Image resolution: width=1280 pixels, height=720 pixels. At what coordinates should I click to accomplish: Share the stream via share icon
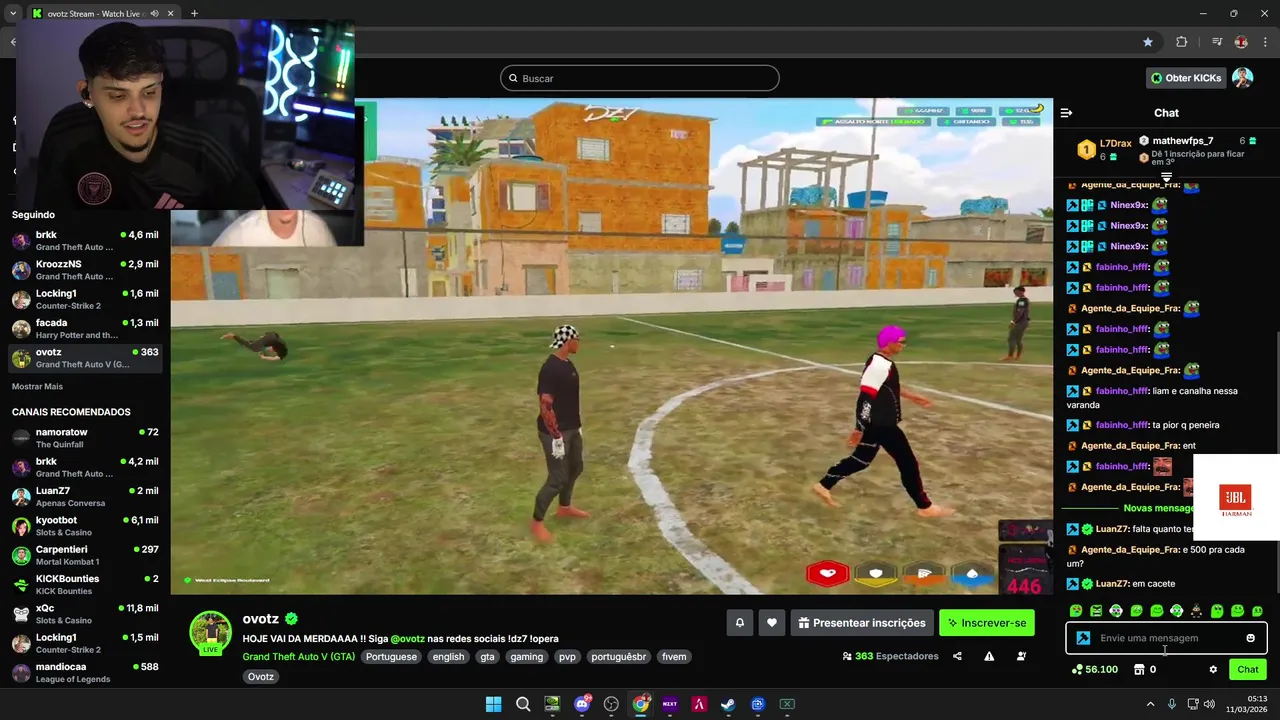click(x=957, y=656)
